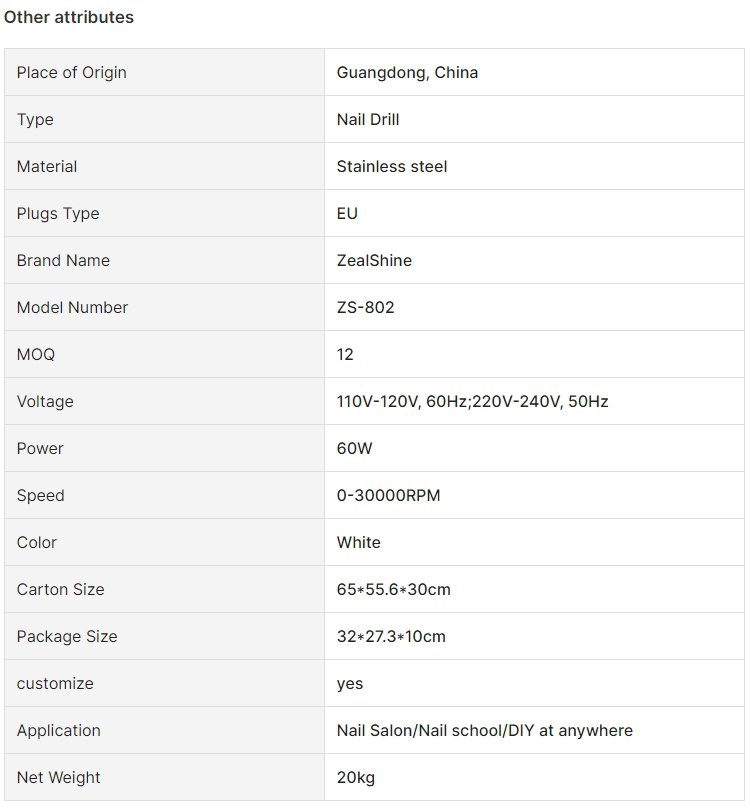Select the 'ZS-802' model number

pos(365,307)
